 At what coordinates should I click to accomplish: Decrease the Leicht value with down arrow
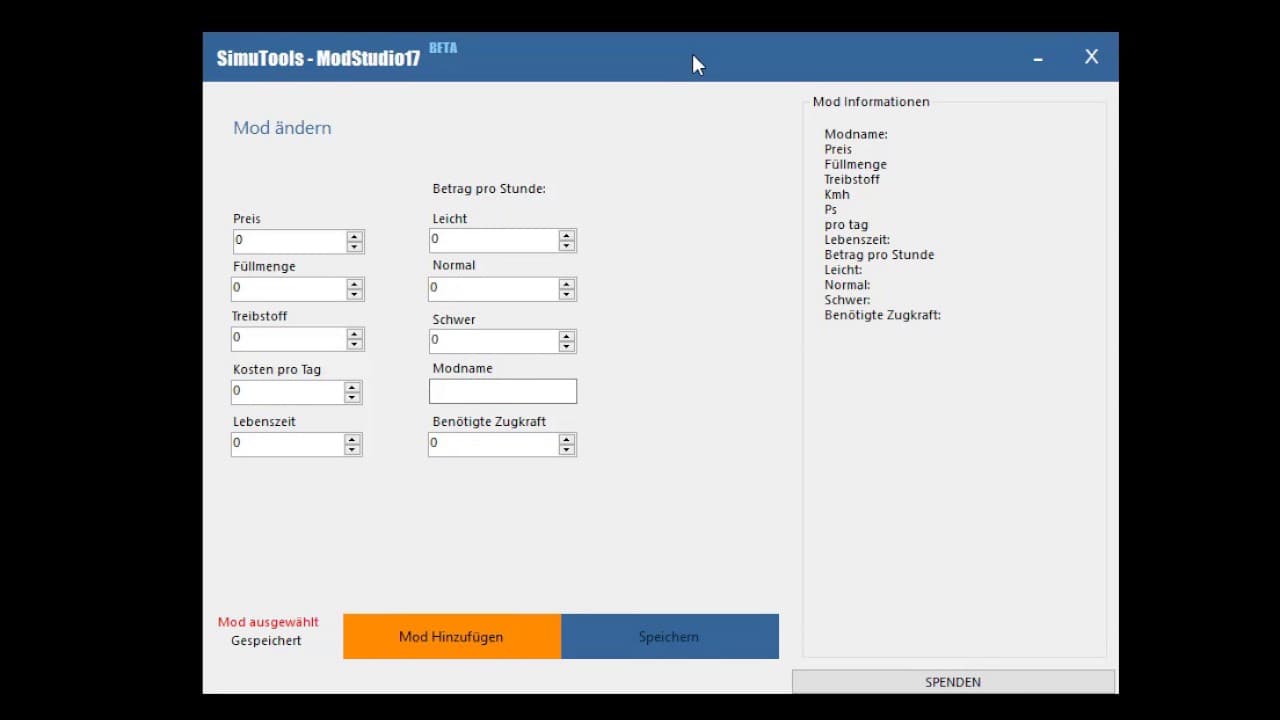click(x=567, y=246)
